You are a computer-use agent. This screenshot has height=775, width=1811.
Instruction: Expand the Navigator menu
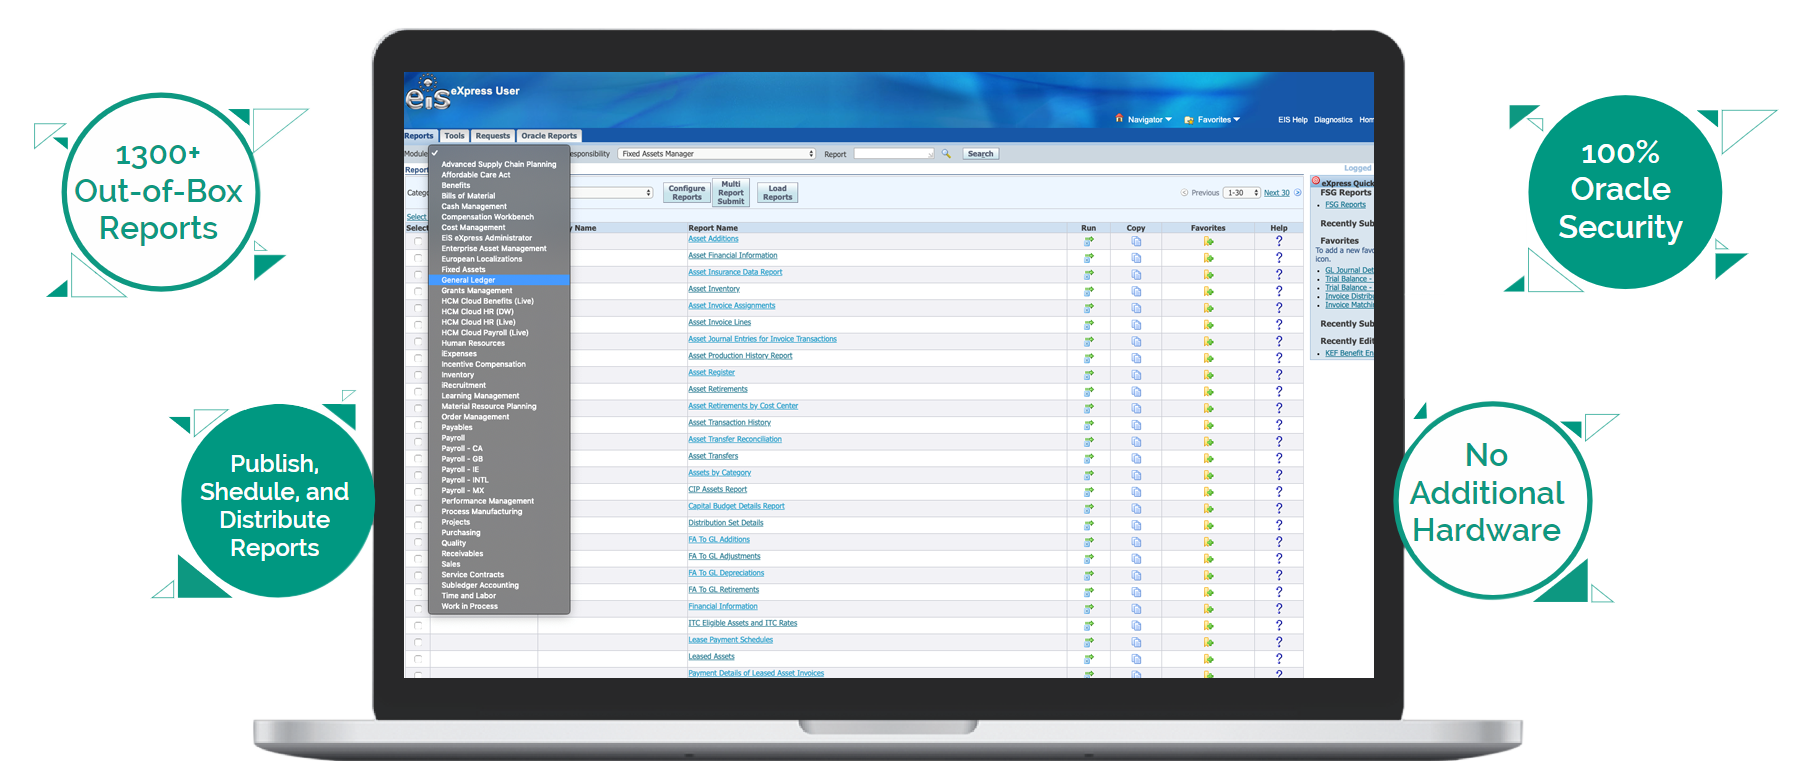click(1150, 120)
